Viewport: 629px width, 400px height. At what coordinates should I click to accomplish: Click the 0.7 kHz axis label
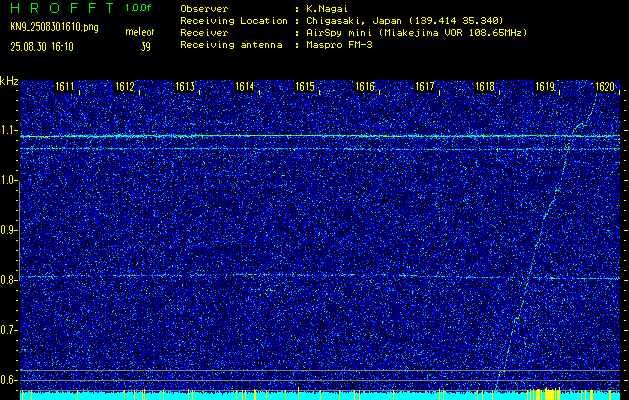click(x=7, y=330)
